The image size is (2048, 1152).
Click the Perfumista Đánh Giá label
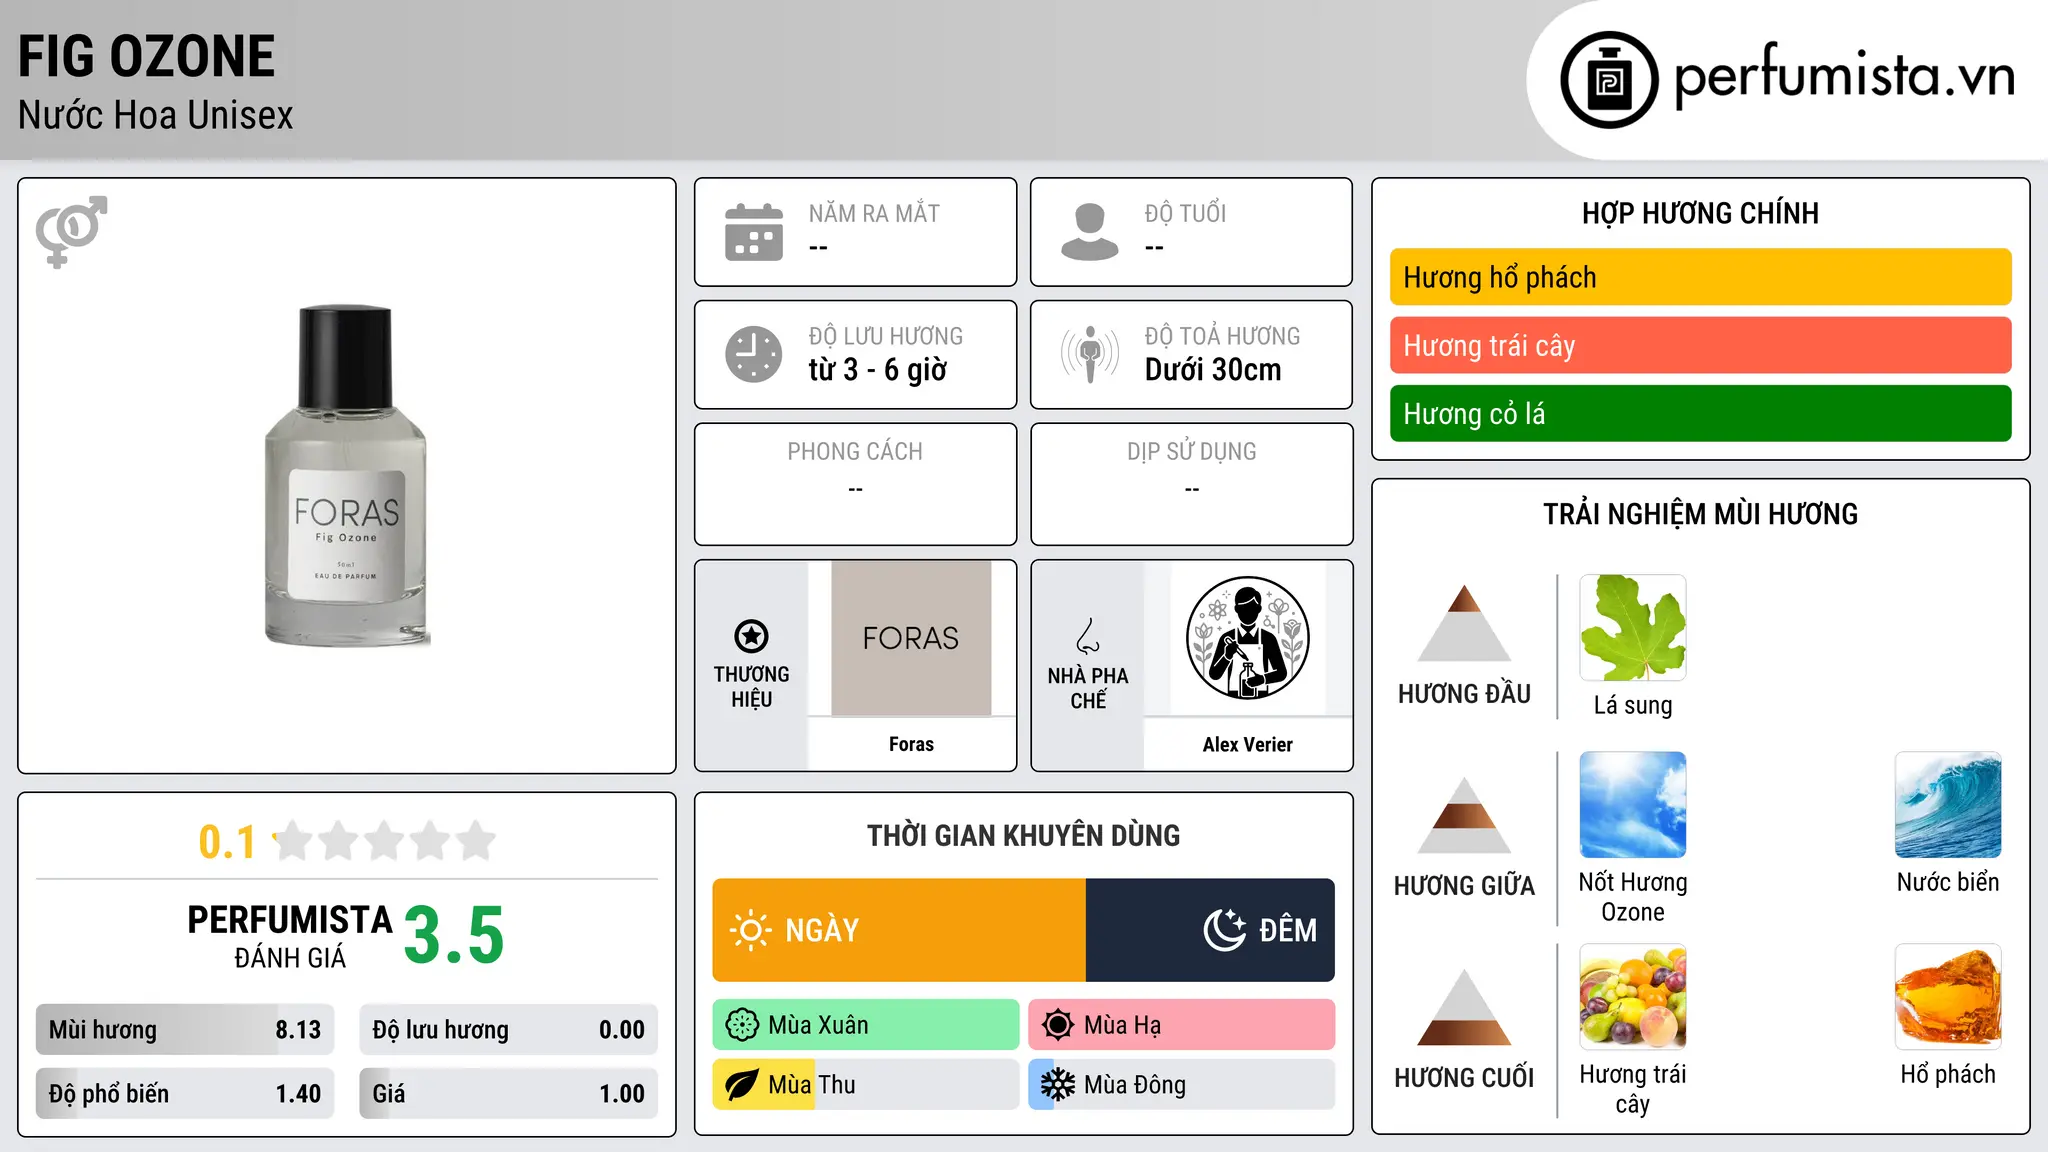[x=290, y=937]
